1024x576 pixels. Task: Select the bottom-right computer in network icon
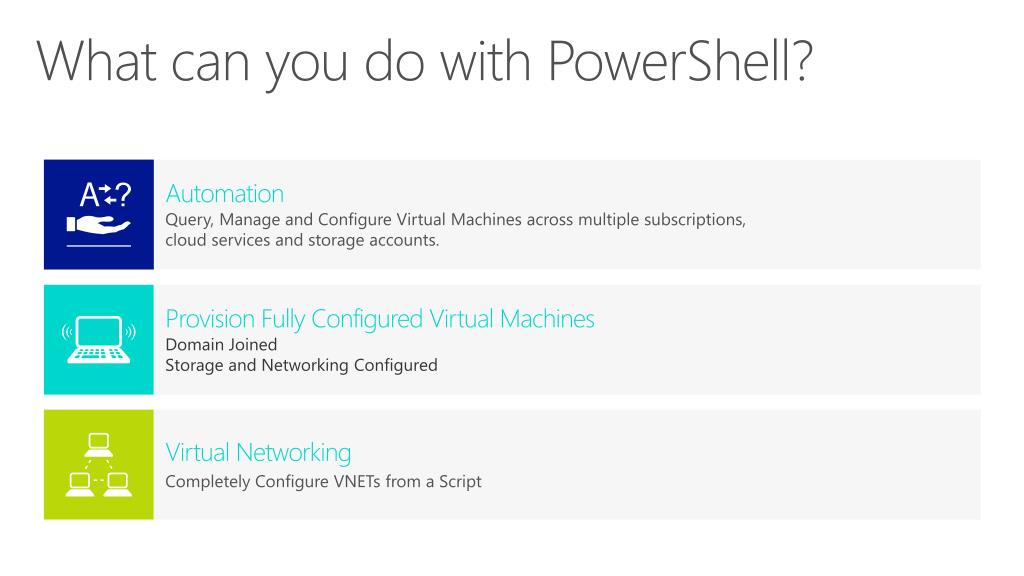119,484
